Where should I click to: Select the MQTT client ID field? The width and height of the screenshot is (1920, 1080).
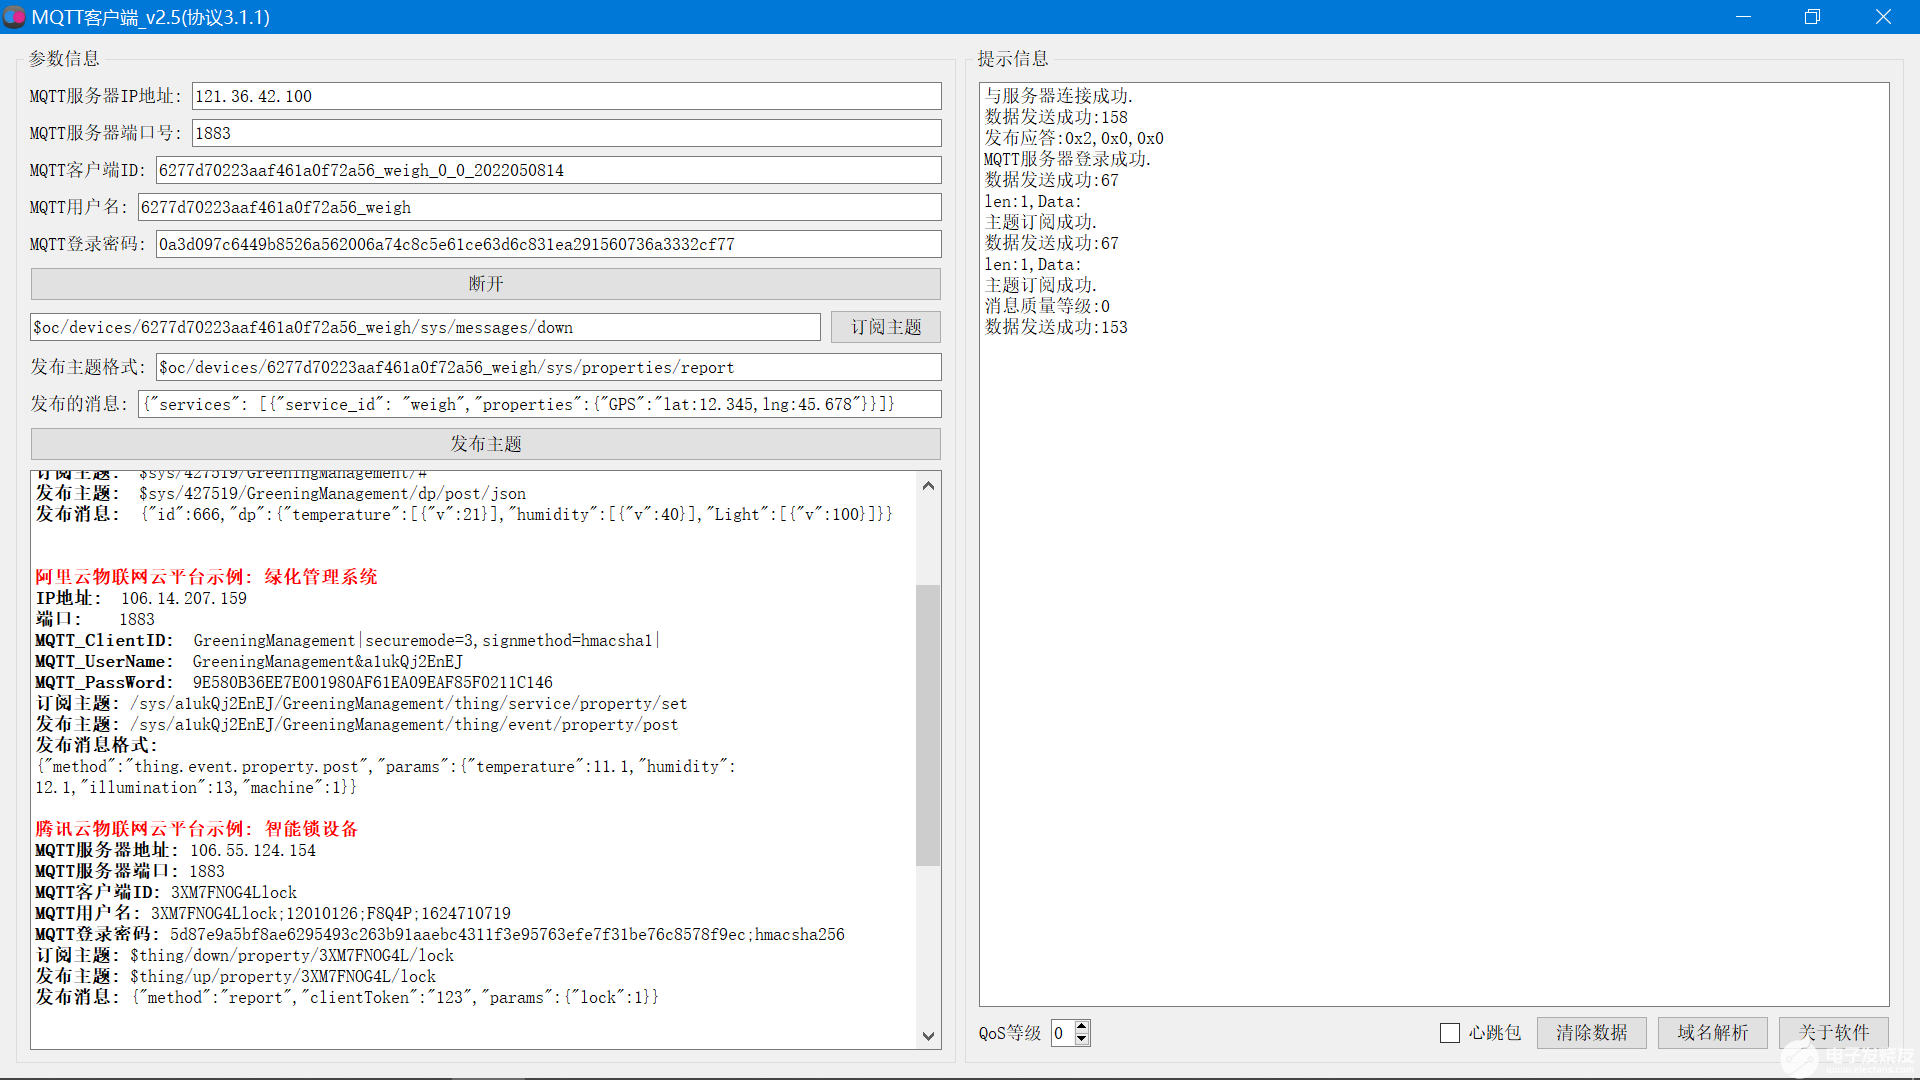(548, 171)
